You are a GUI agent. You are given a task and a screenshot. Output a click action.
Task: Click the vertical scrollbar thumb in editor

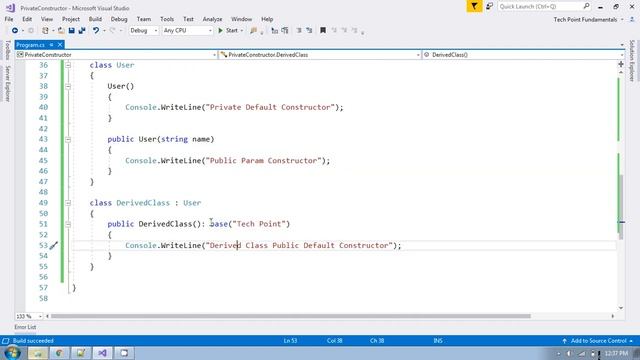(x=621, y=207)
